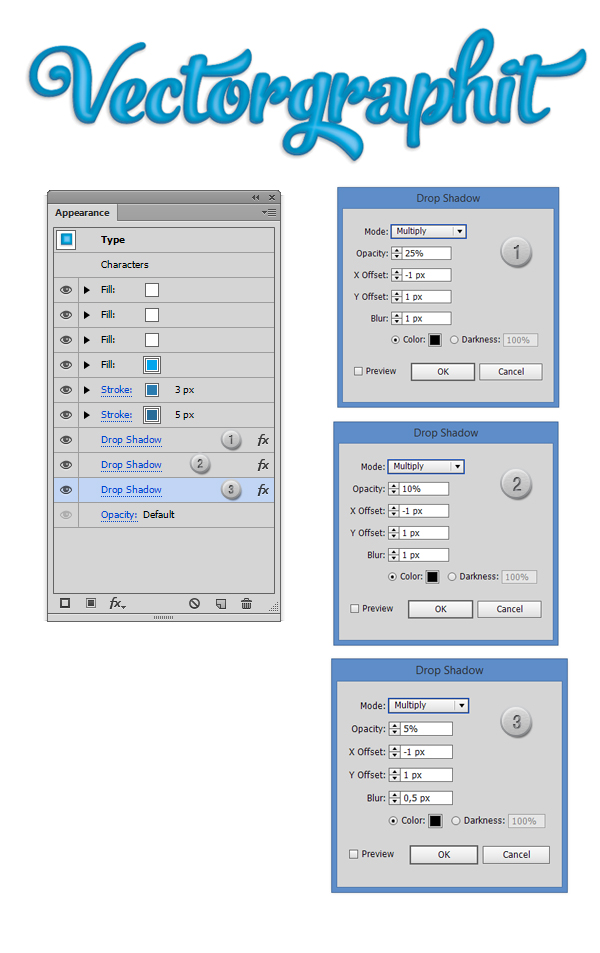
Task: Toggle visibility of the blue Fill row
Action: coord(66,365)
